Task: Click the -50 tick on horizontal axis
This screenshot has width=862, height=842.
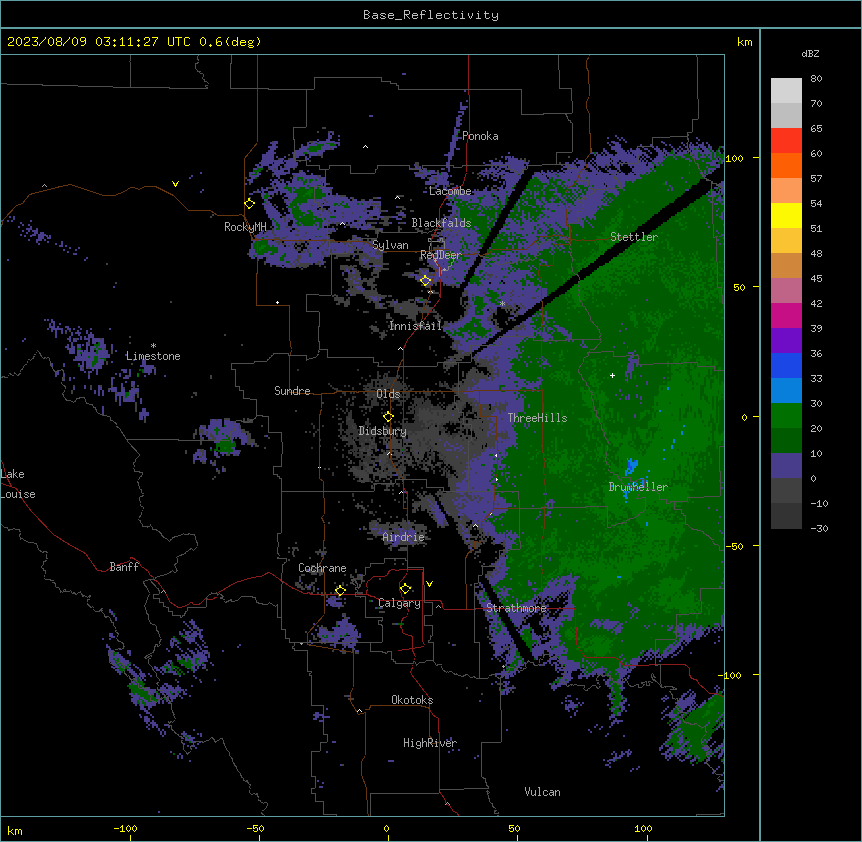Action: pos(255,828)
